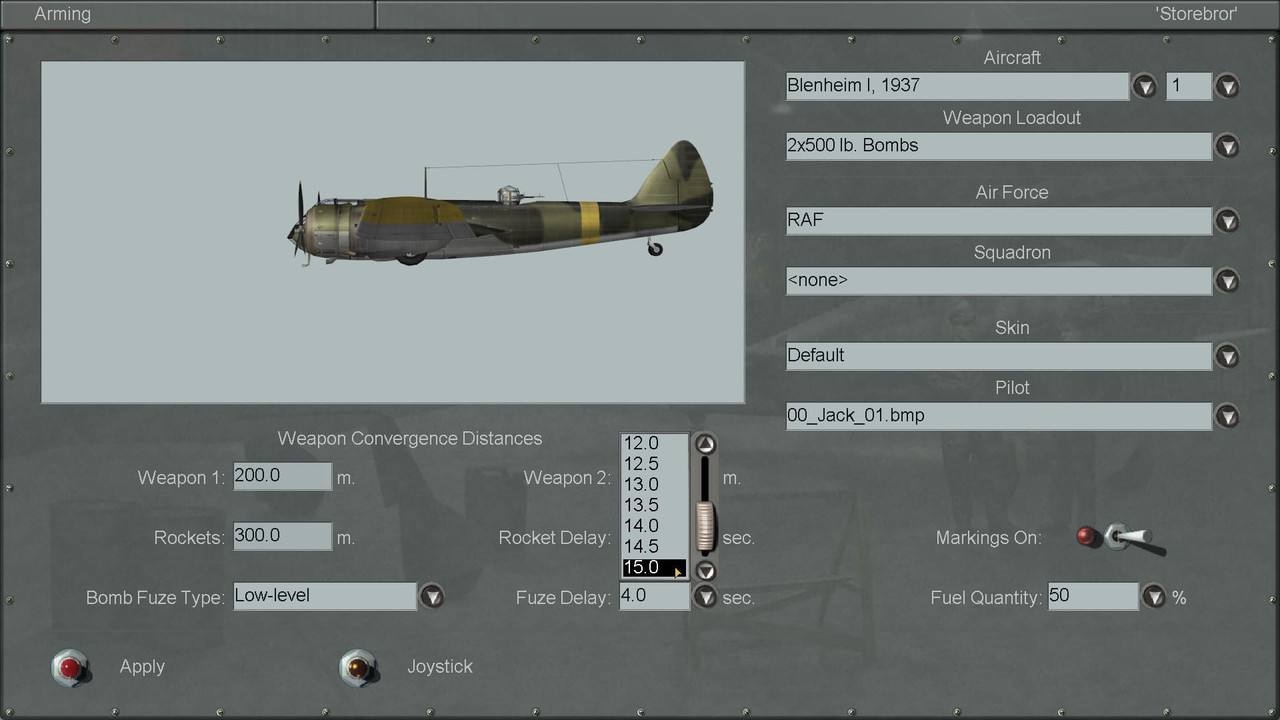Image resolution: width=1280 pixels, height=720 pixels.
Task: Click the Weapon 1 convergence field
Action: [x=282, y=476]
